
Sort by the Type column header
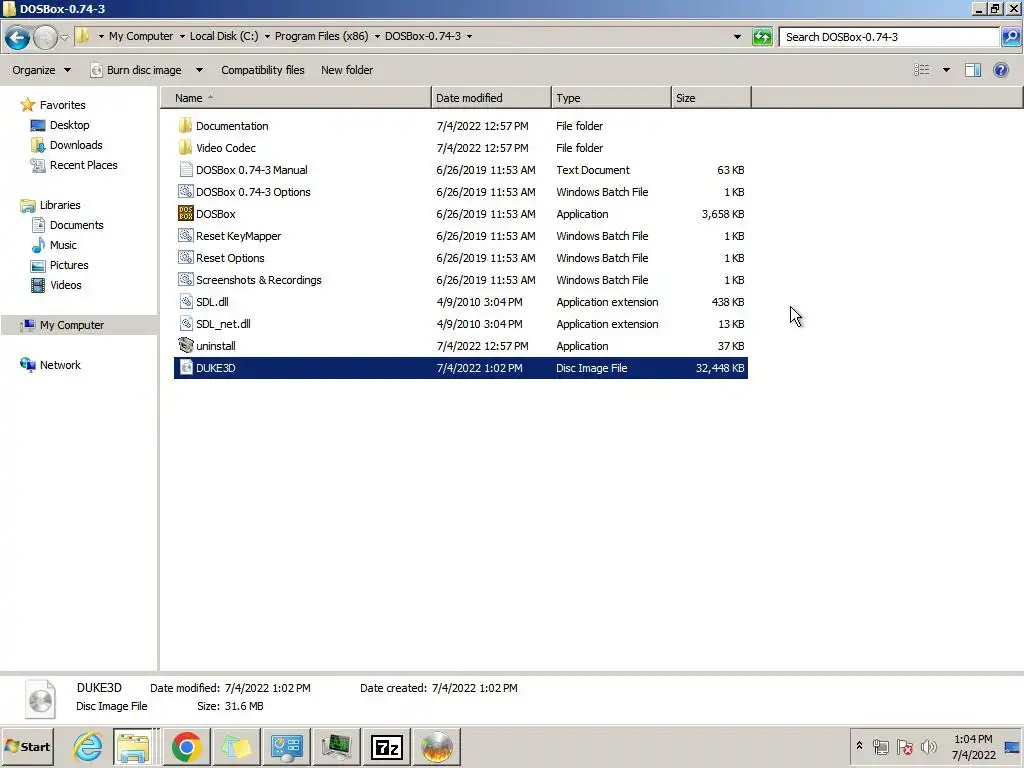coord(611,98)
